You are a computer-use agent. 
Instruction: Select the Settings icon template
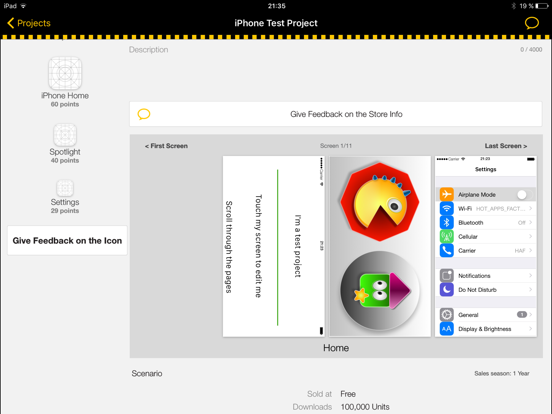[x=65, y=188]
